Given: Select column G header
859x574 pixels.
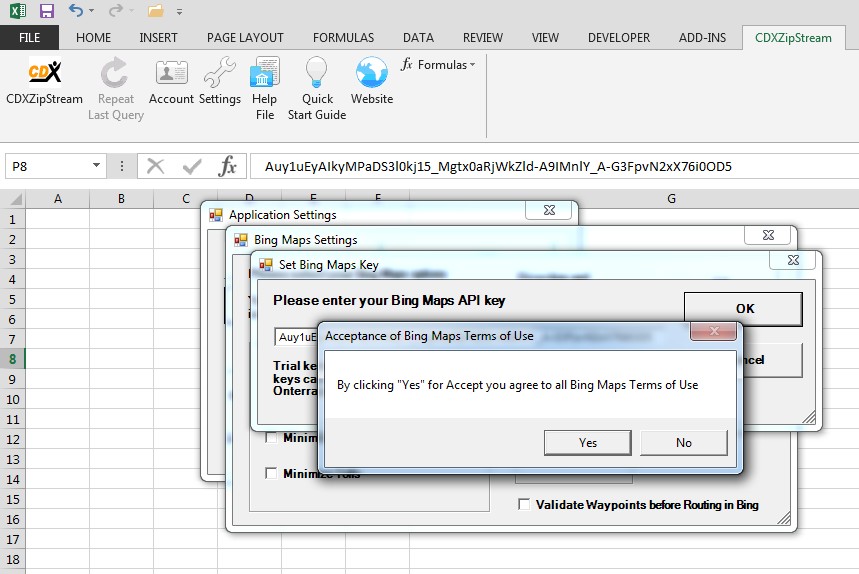Looking at the screenshot, I should [672, 199].
